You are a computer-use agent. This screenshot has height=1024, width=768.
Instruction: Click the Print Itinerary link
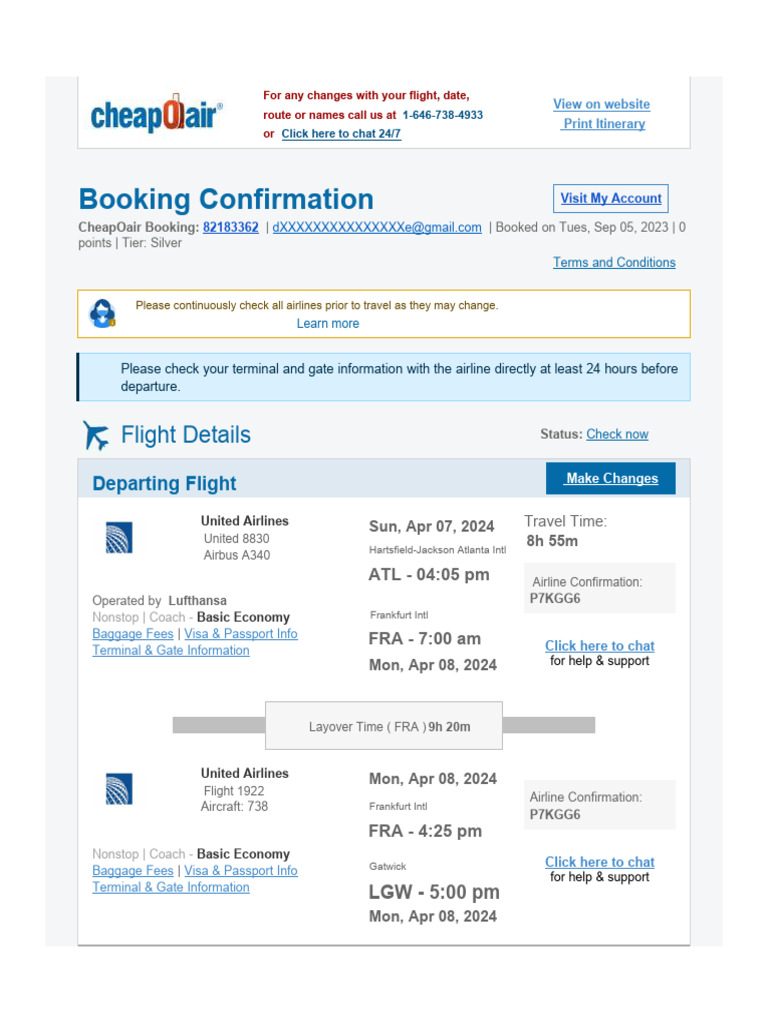(x=603, y=124)
